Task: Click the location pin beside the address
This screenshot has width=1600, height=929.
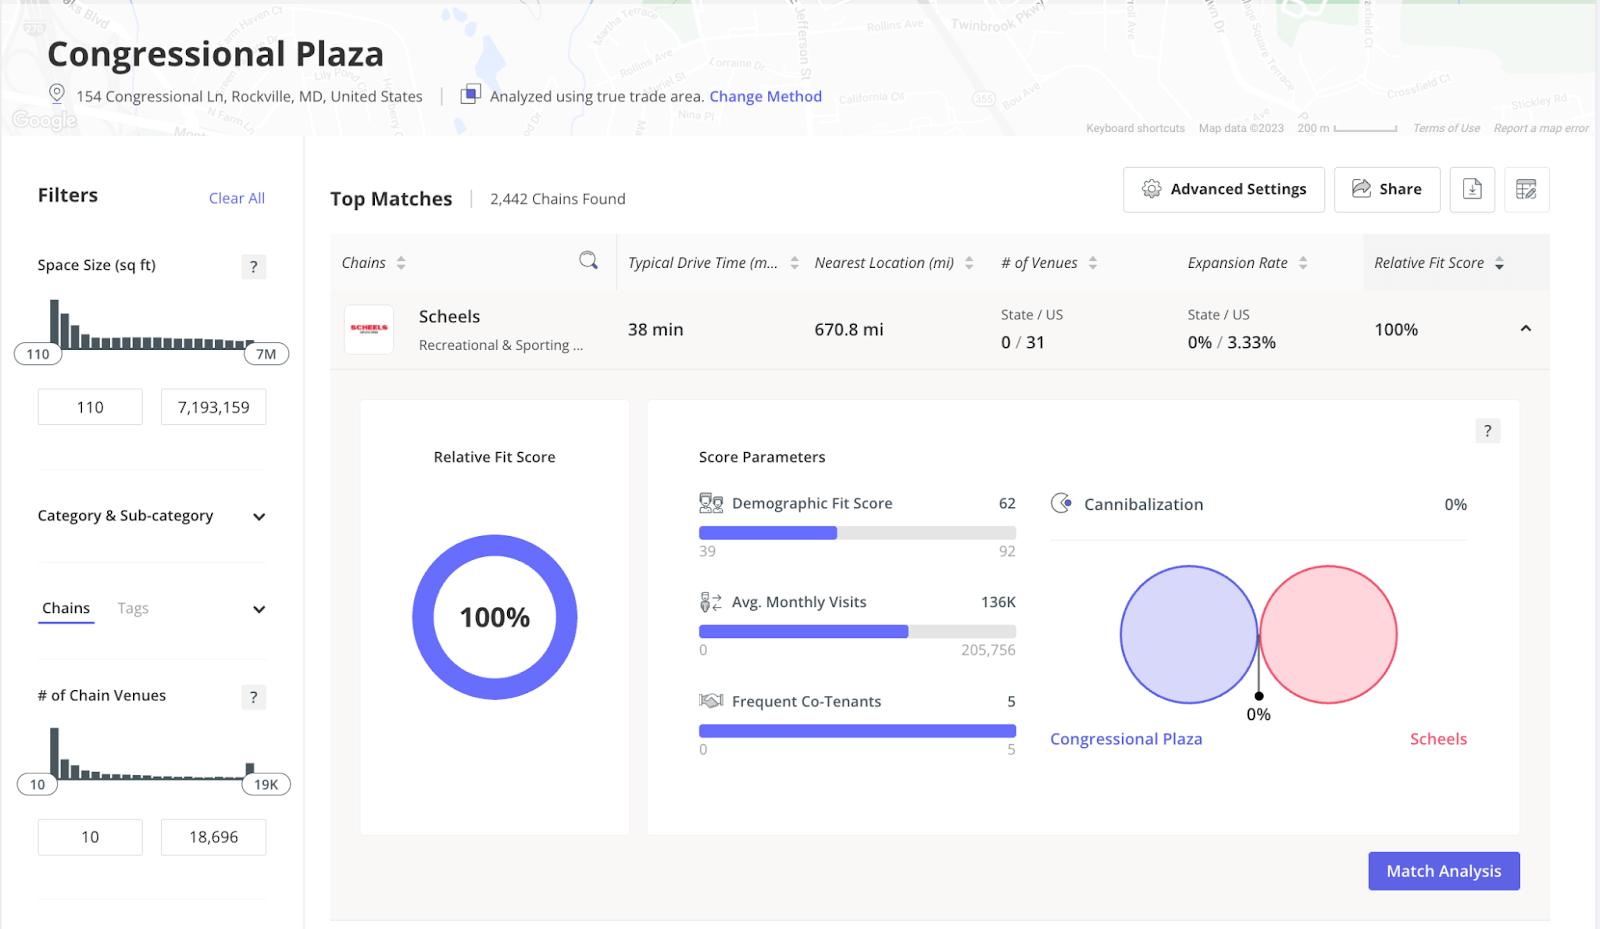Action: 55,94
